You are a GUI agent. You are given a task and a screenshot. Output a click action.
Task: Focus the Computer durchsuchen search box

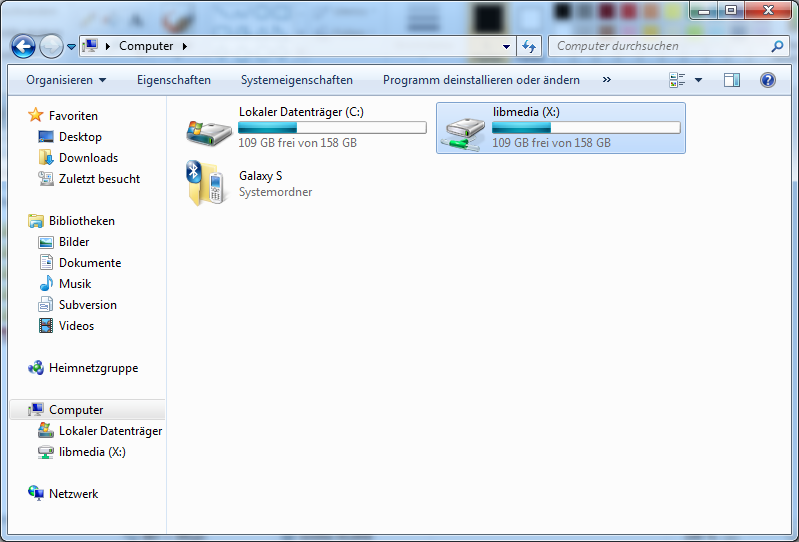[x=661, y=46]
